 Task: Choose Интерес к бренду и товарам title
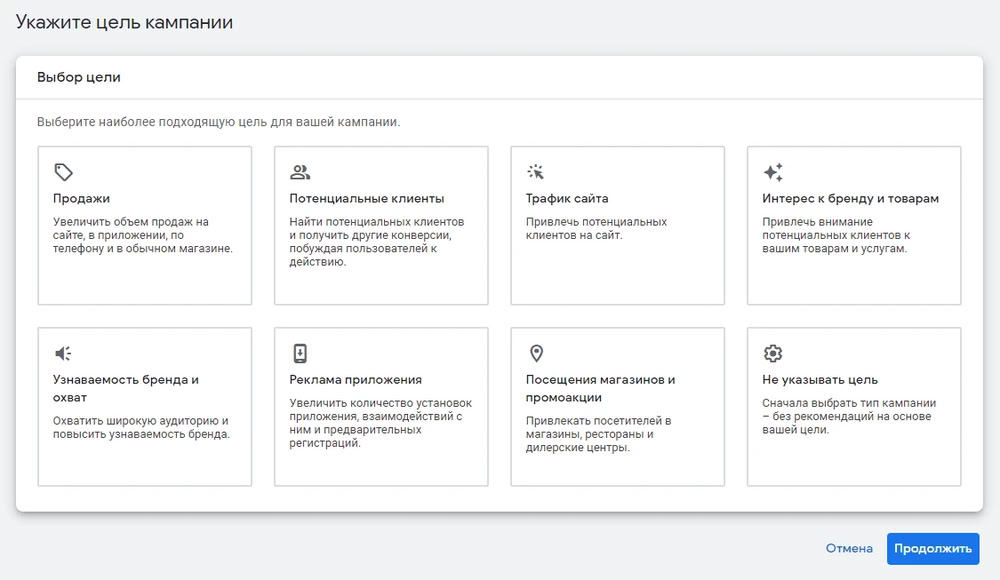coord(850,198)
